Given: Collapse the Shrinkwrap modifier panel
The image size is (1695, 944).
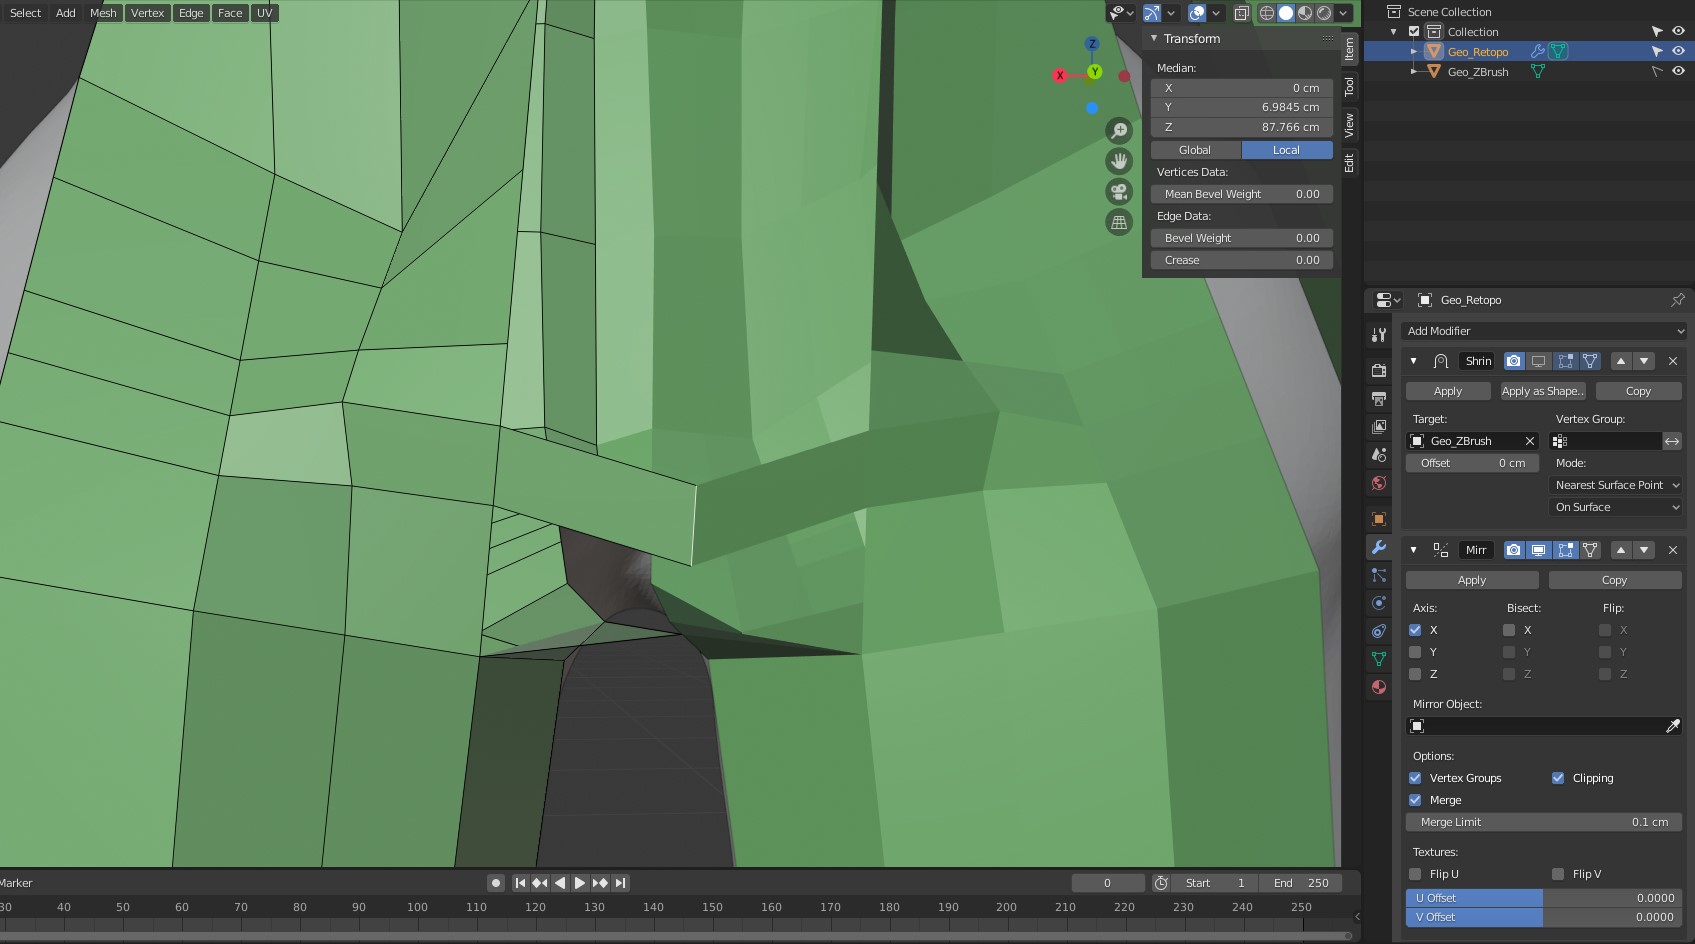Looking at the screenshot, I should click(x=1413, y=361).
